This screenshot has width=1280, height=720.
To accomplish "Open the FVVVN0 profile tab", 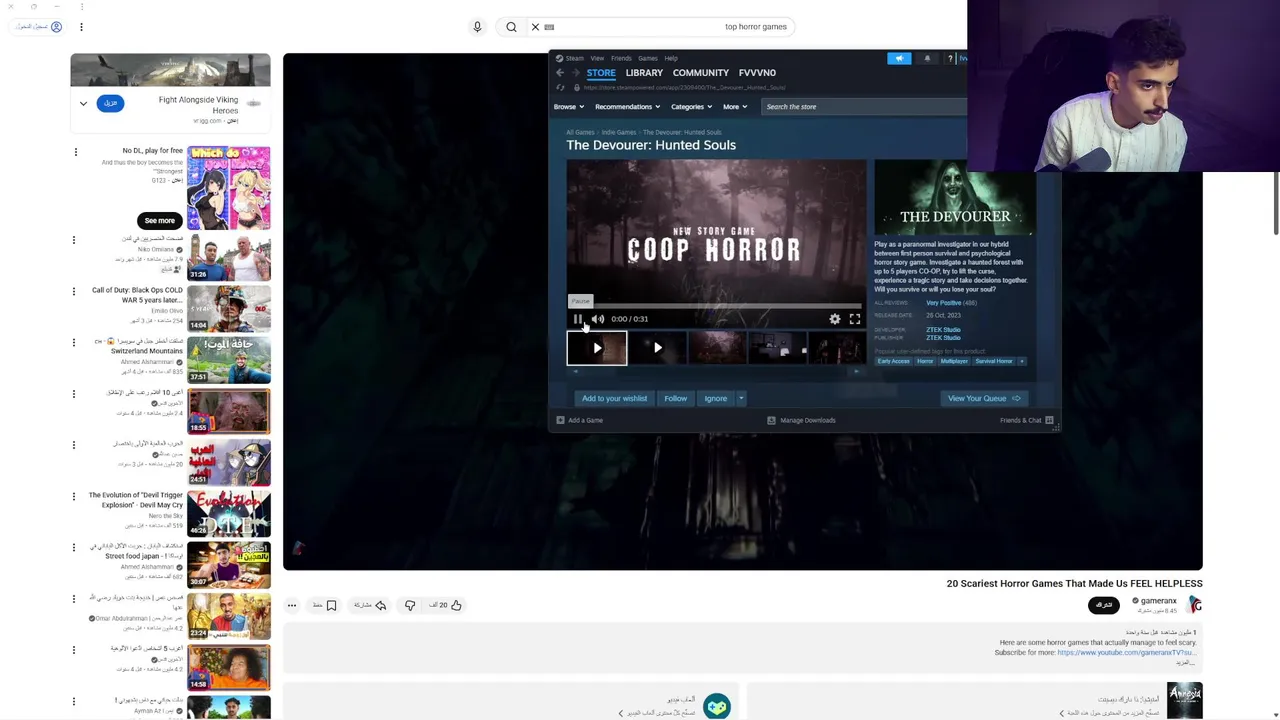I will (757, 73).
